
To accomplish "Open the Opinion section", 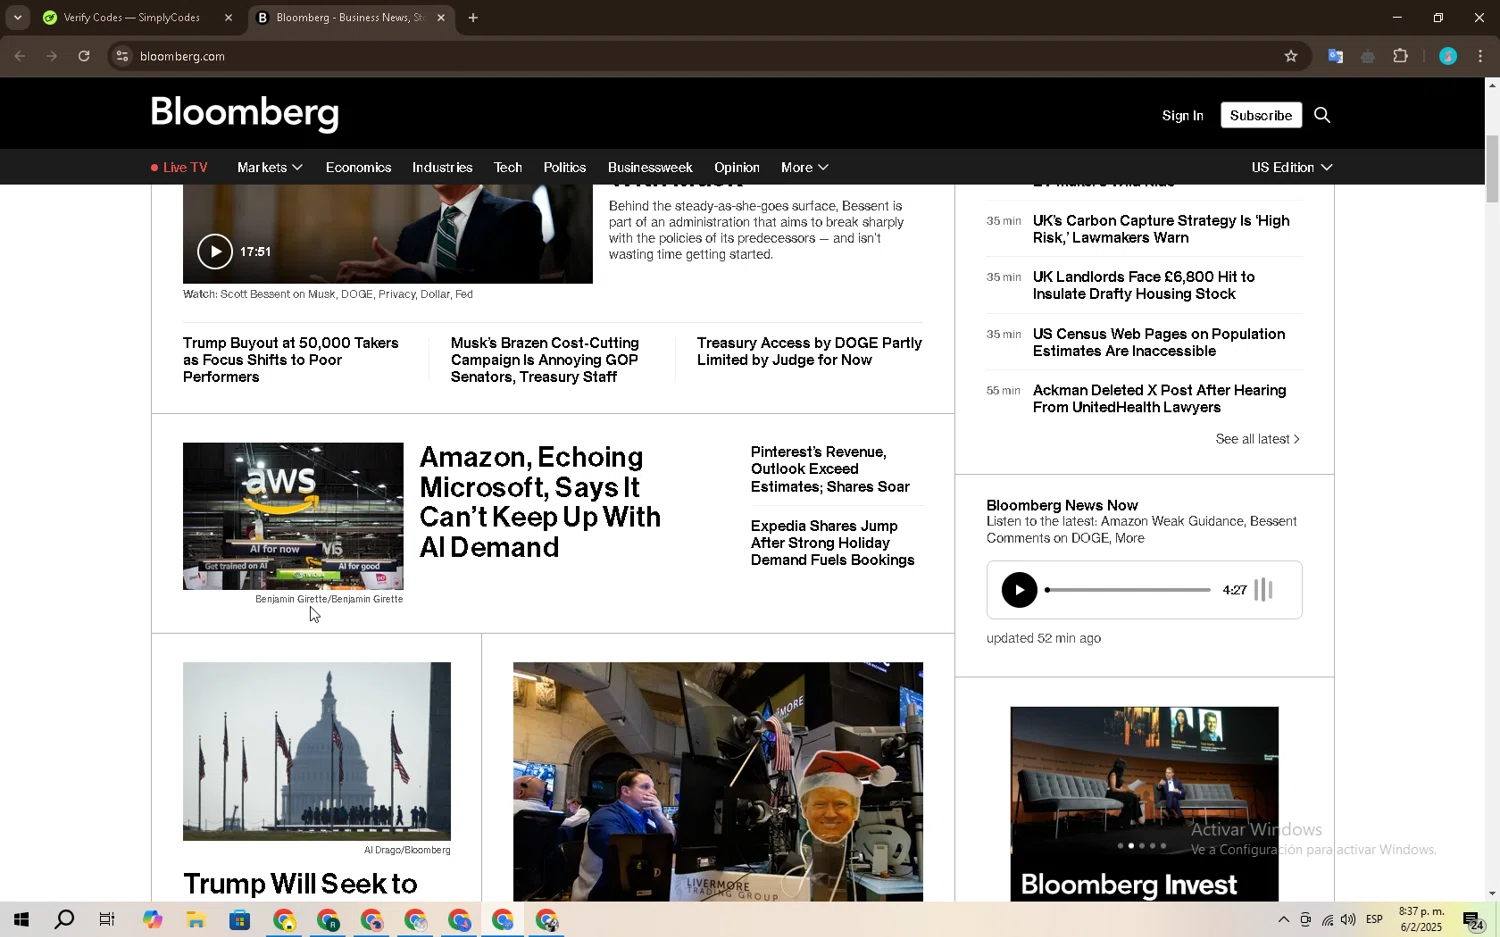I will tap(737, 167).
